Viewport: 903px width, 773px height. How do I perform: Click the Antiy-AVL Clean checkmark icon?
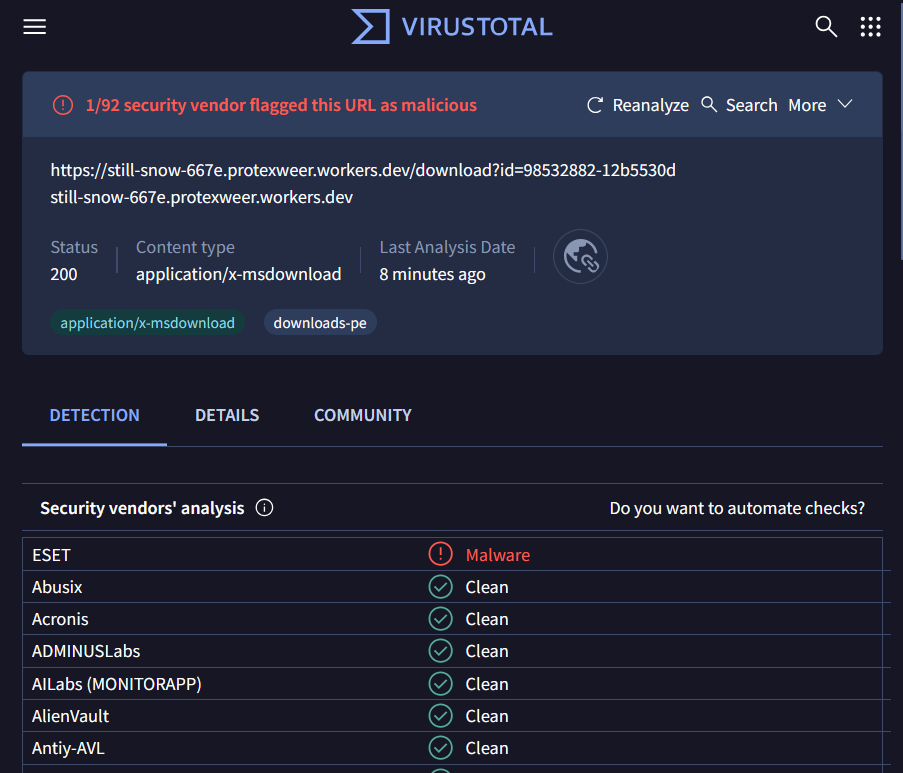441,748
